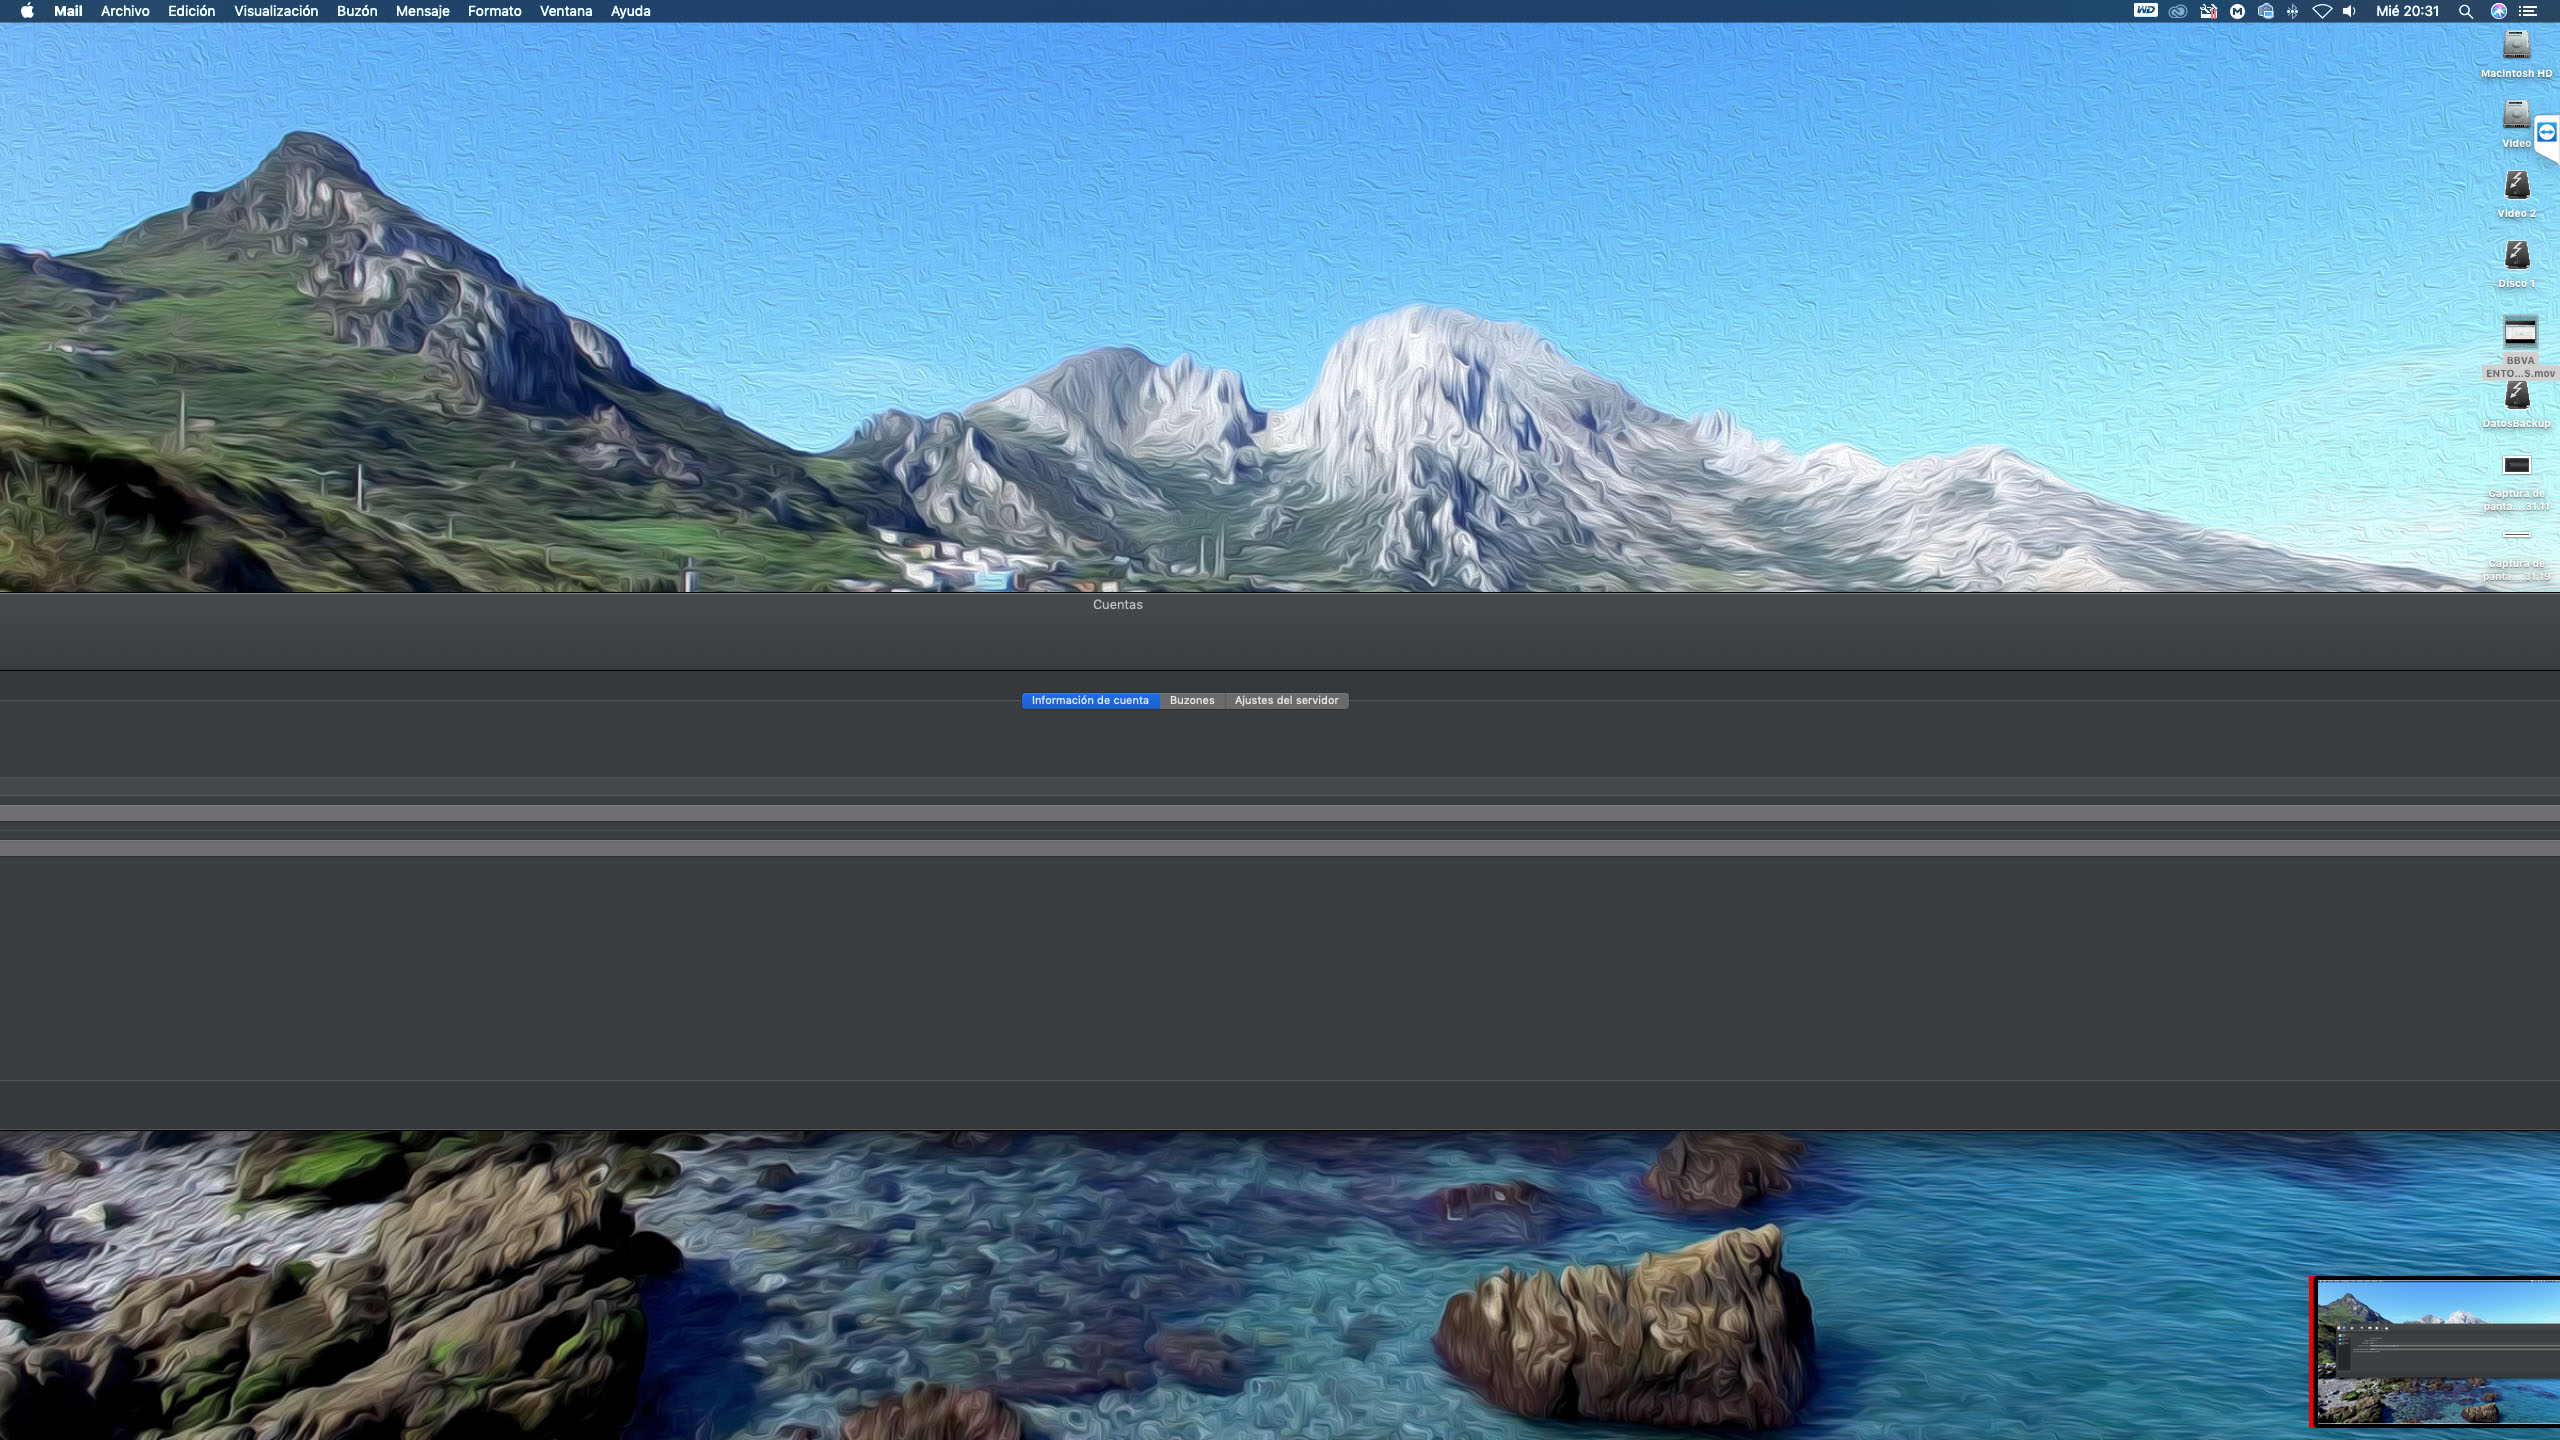Select the Video 2 Thunderbolt drive icon

2516,186
